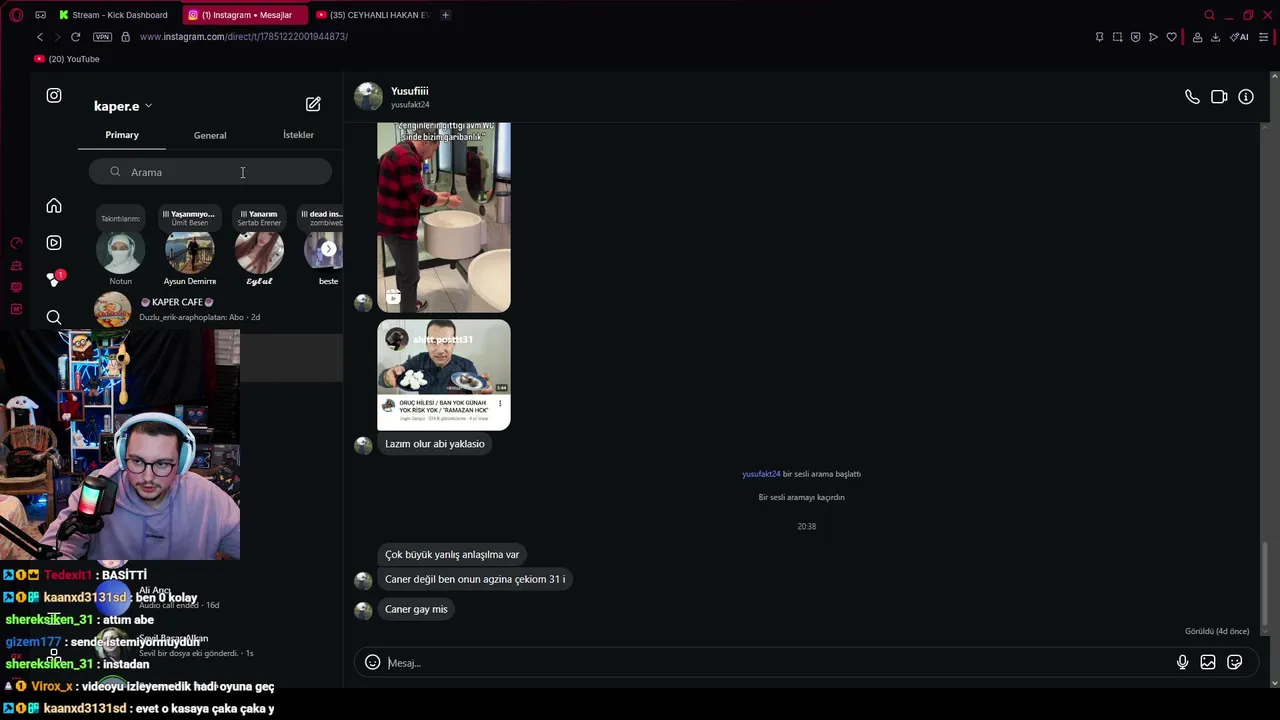
Task: Open the YouTube bookmark in bookmarks bar
Action: (67, 59)
